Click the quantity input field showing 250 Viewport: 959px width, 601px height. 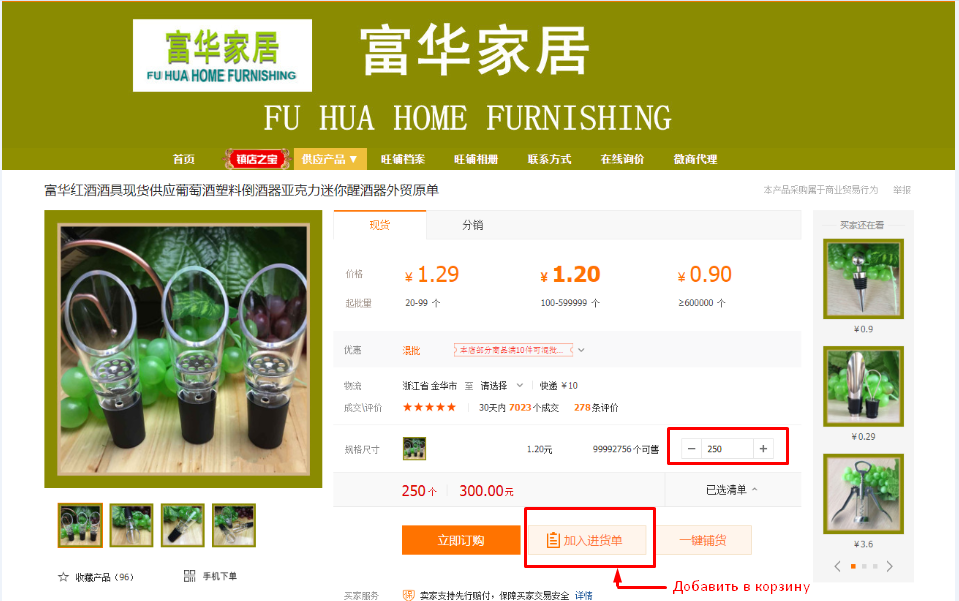(x=727, y=449)
